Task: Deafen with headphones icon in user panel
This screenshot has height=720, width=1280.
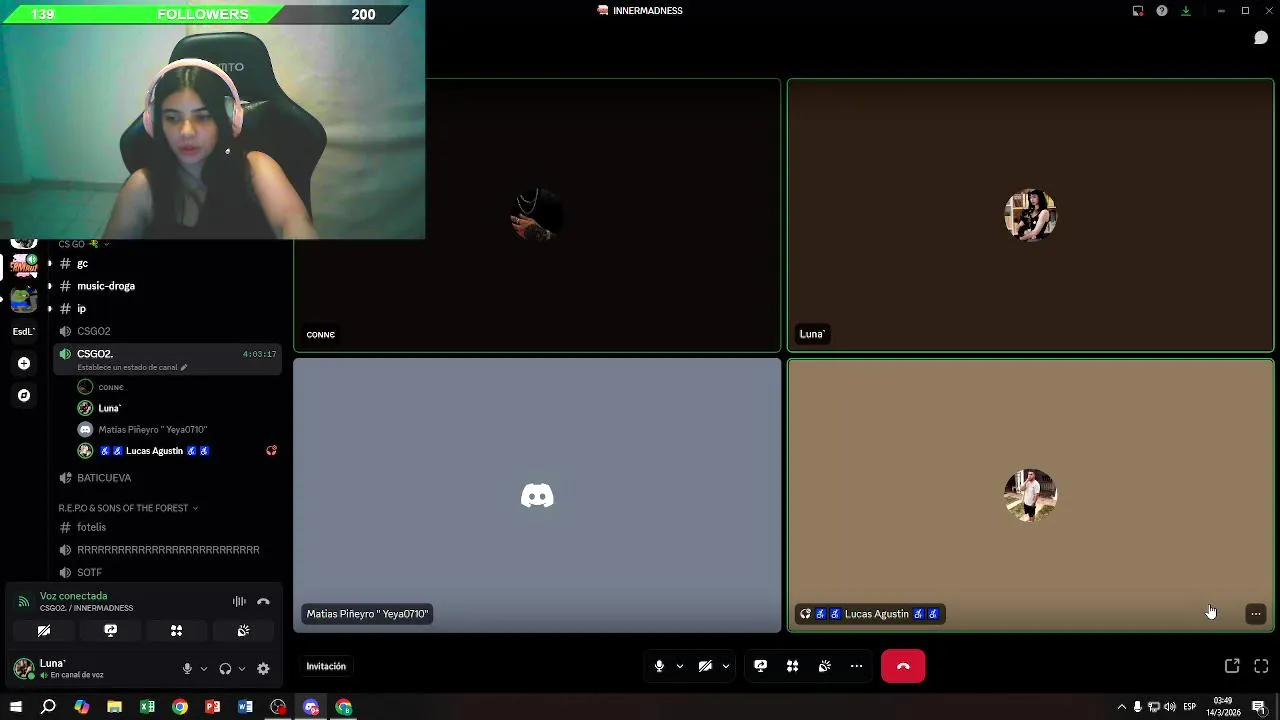Action: click(x=225, y=669)
